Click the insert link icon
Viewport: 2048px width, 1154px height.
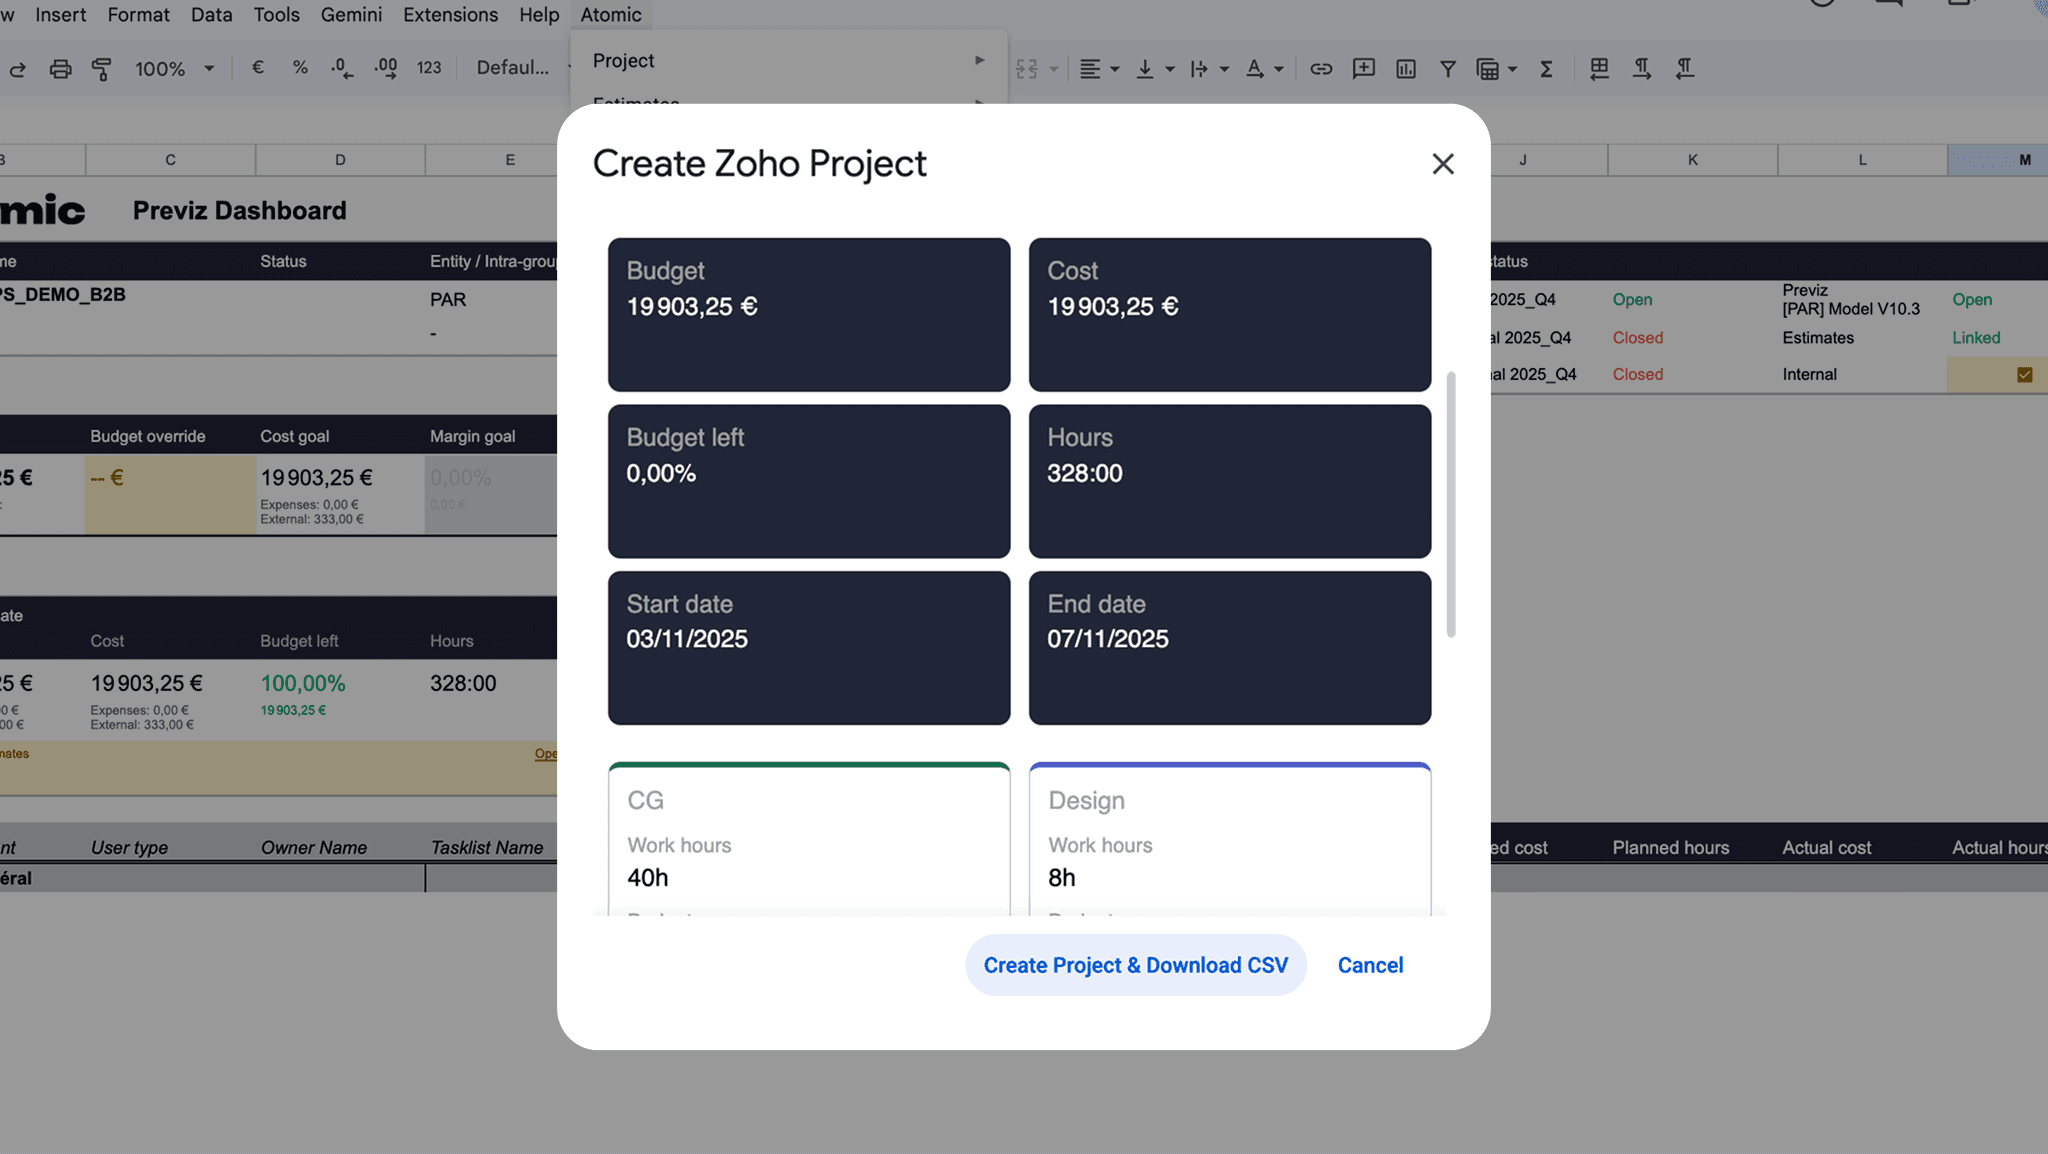click(x=1321, y=69)
